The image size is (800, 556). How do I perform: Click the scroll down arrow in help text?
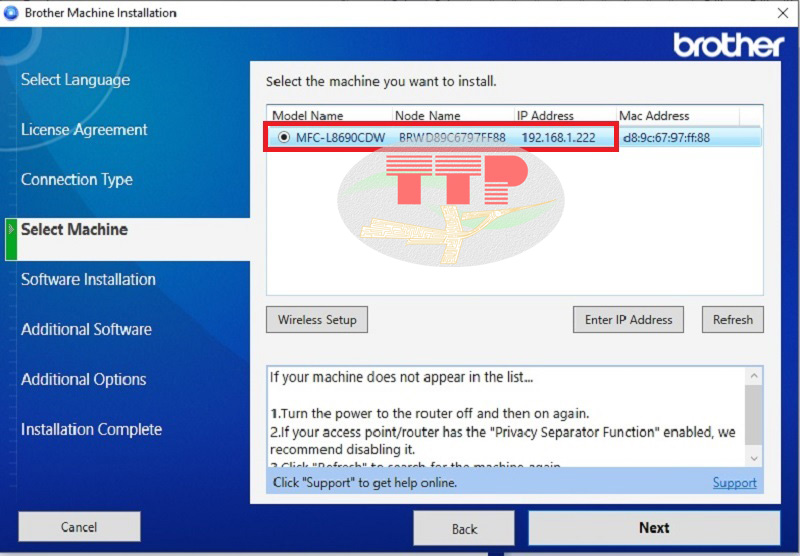pyautogui.click(x=754, y=458)
